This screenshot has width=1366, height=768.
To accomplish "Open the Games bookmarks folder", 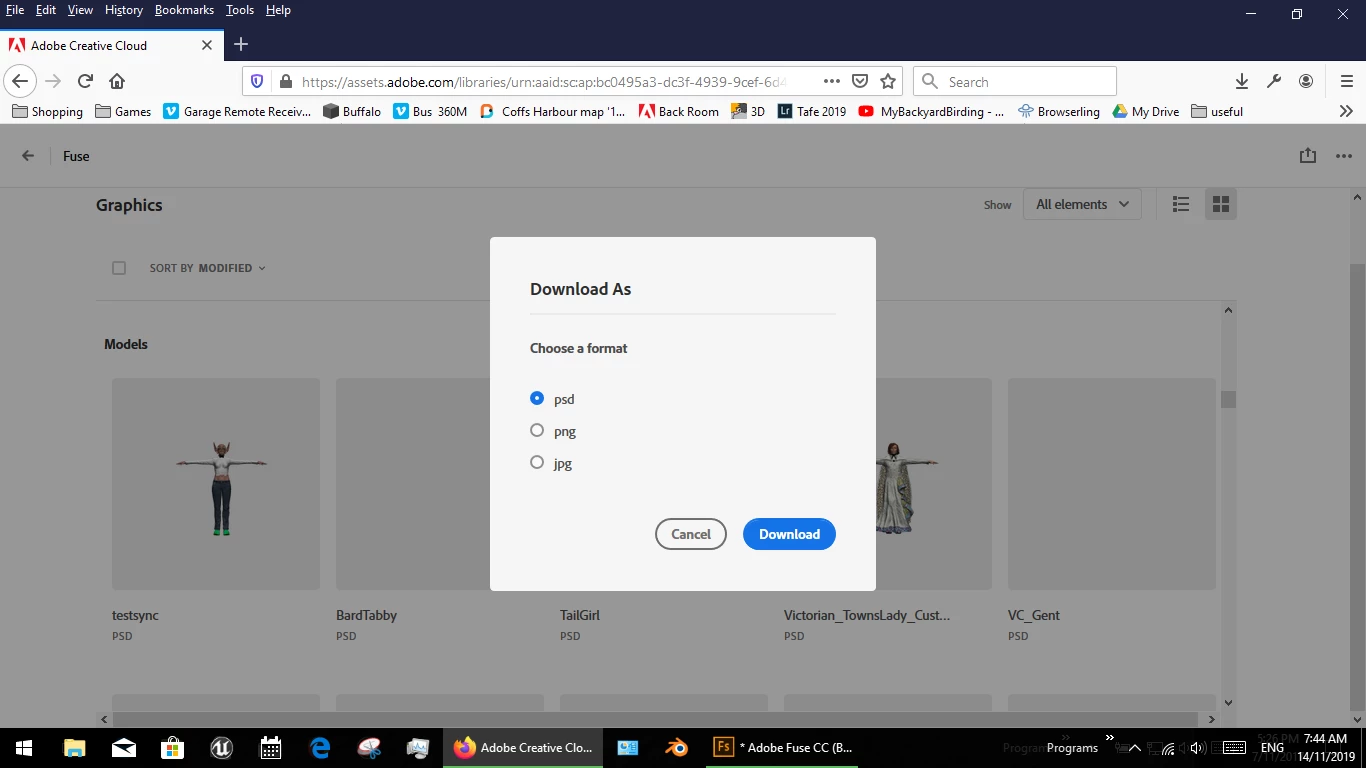I will (123, 111).
